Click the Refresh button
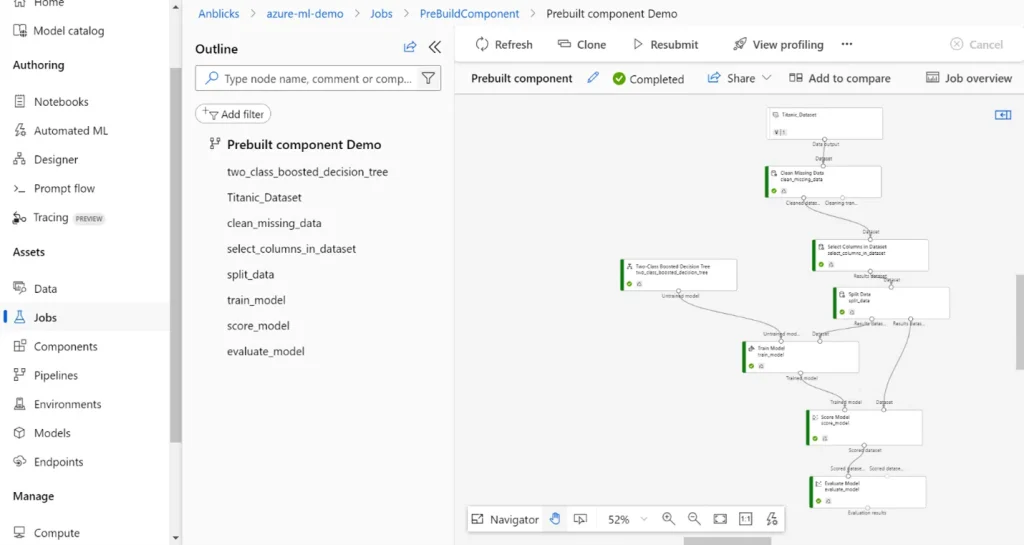 pyautogui.click(x=504, y=44)
